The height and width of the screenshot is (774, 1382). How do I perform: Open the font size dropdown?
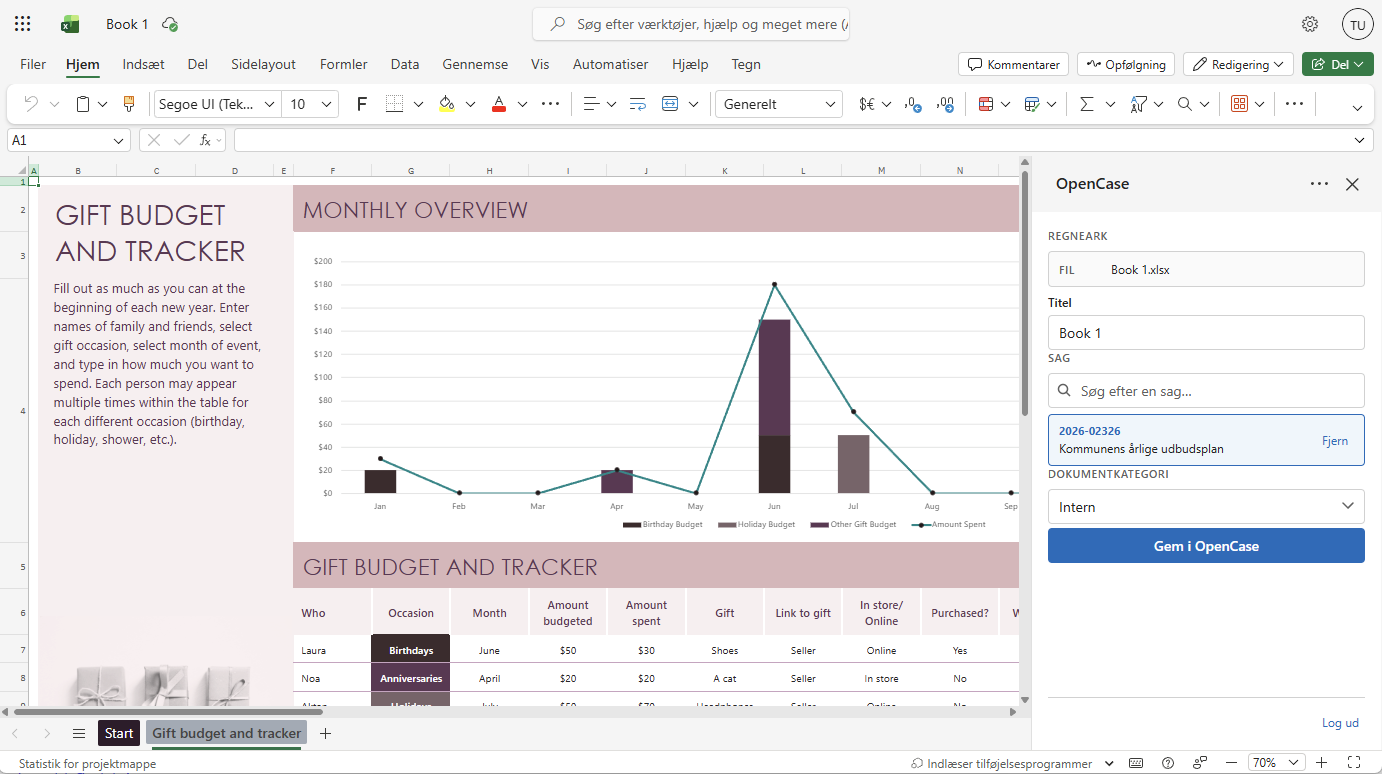click(328, 104)
